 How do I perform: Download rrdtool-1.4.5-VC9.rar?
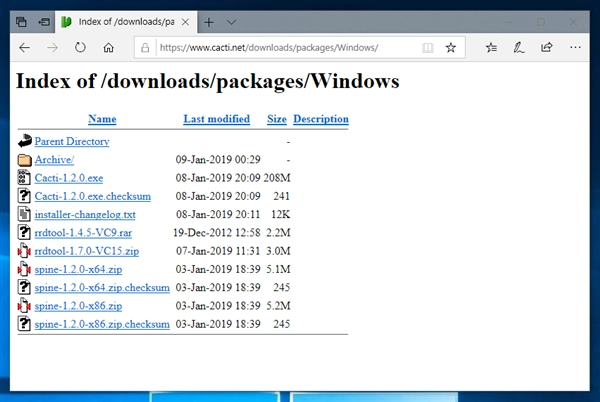pos(83,233)
